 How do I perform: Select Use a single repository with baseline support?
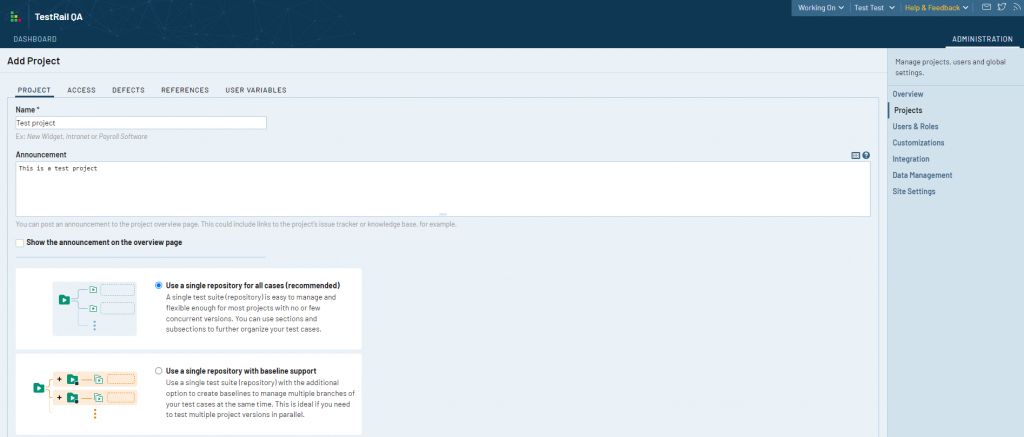click(159, 371)
